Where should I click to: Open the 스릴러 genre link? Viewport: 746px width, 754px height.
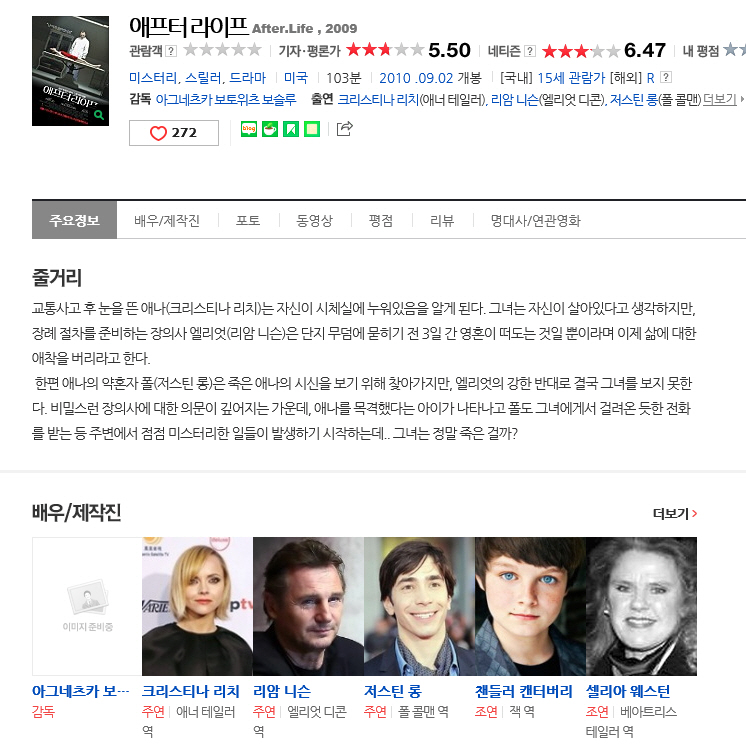click(204, 77)
